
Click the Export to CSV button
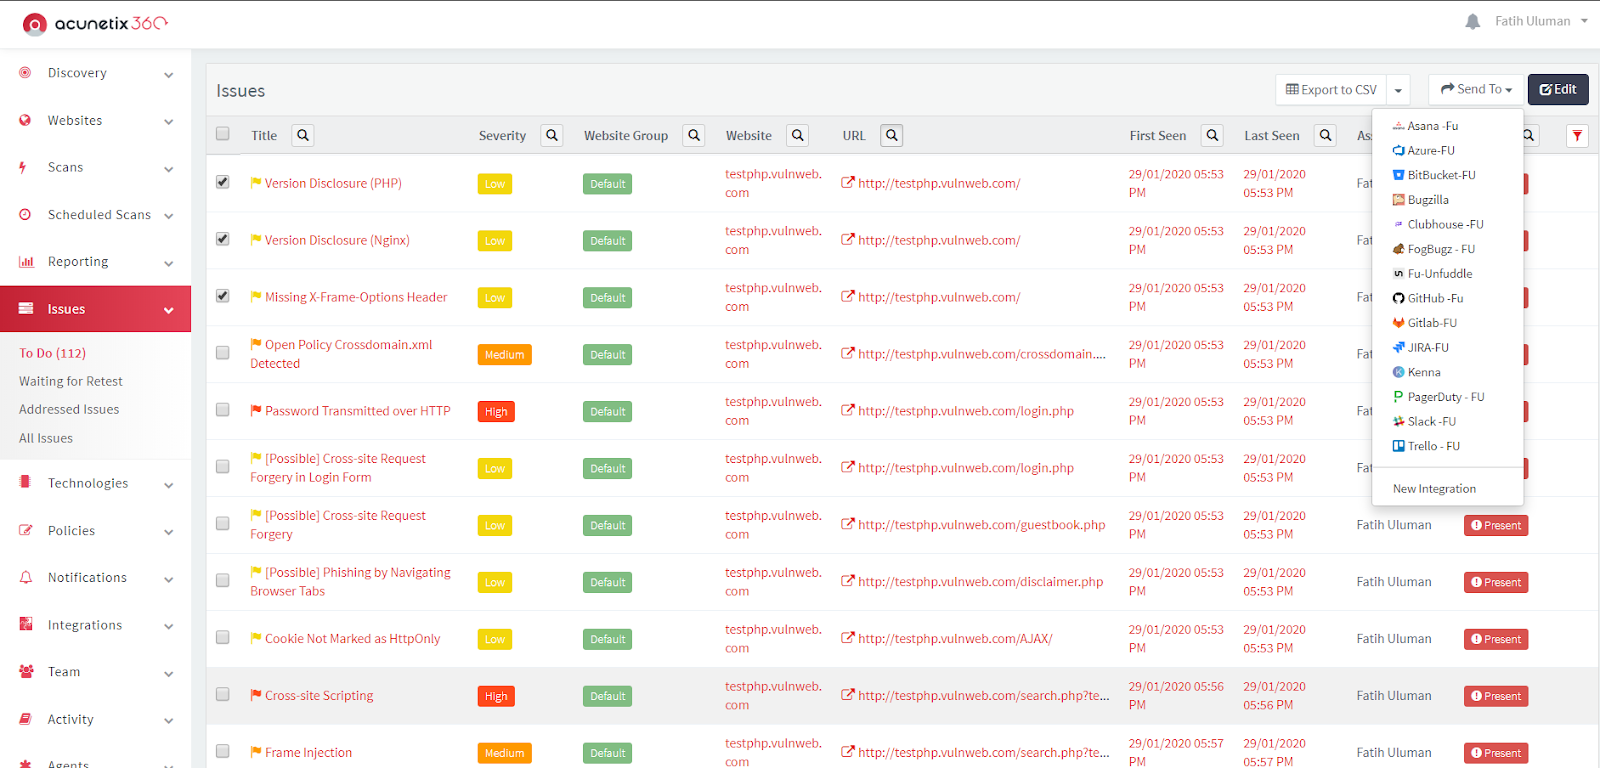1331,90
